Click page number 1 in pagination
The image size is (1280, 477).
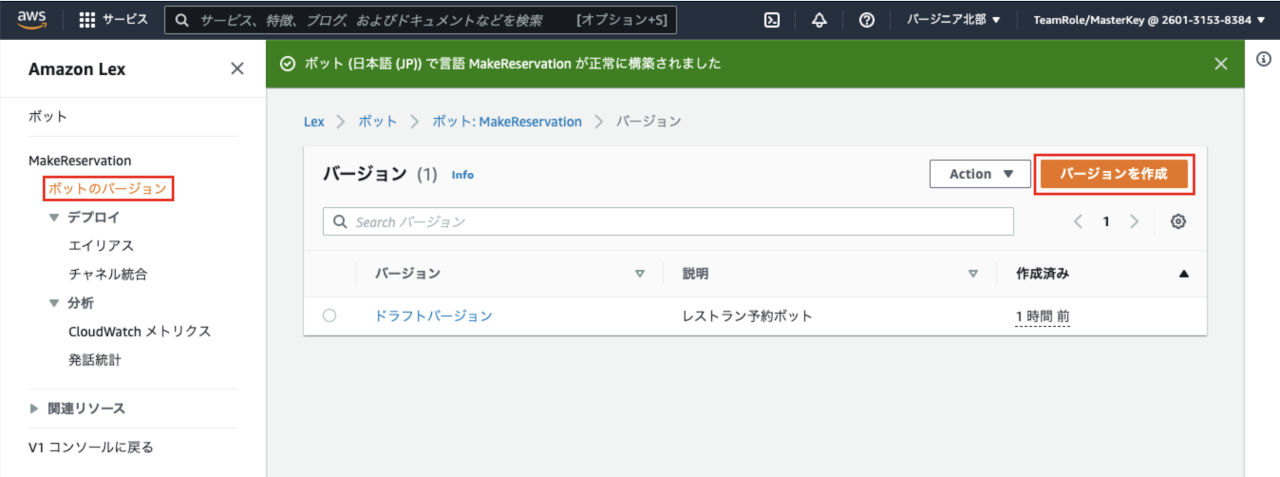1106,222
